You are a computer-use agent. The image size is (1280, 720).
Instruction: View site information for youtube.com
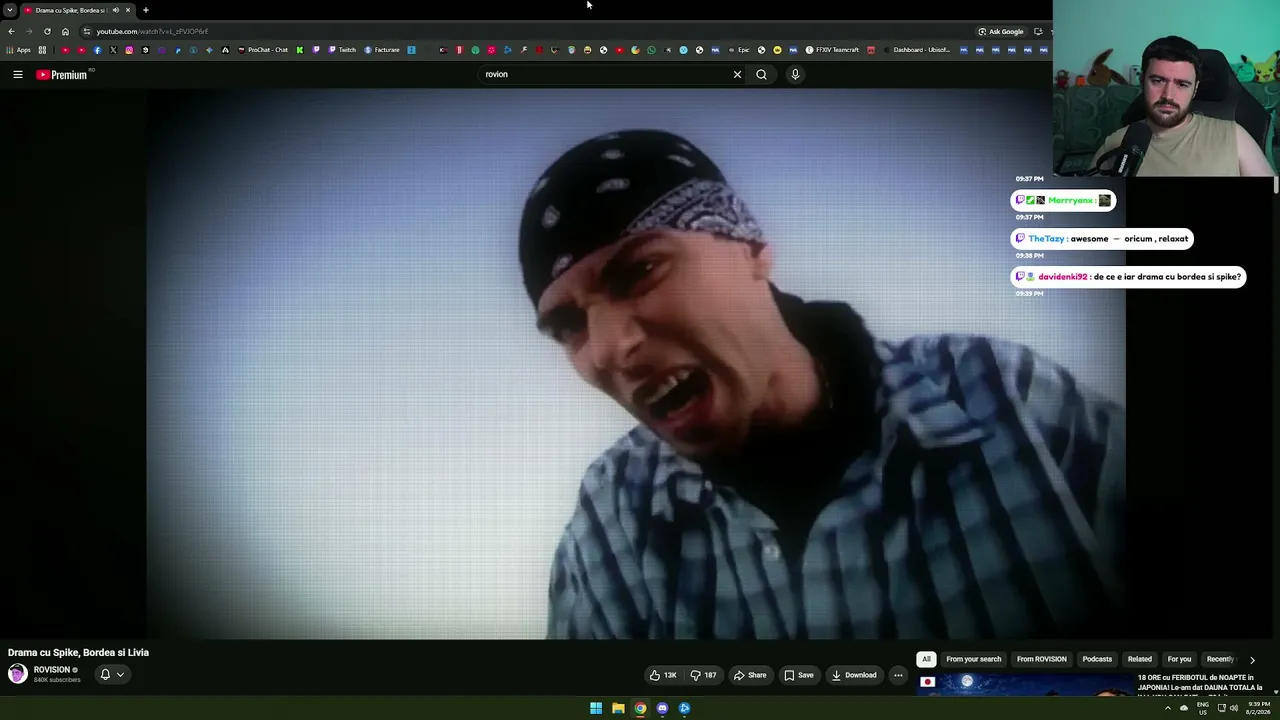point(87,31)
